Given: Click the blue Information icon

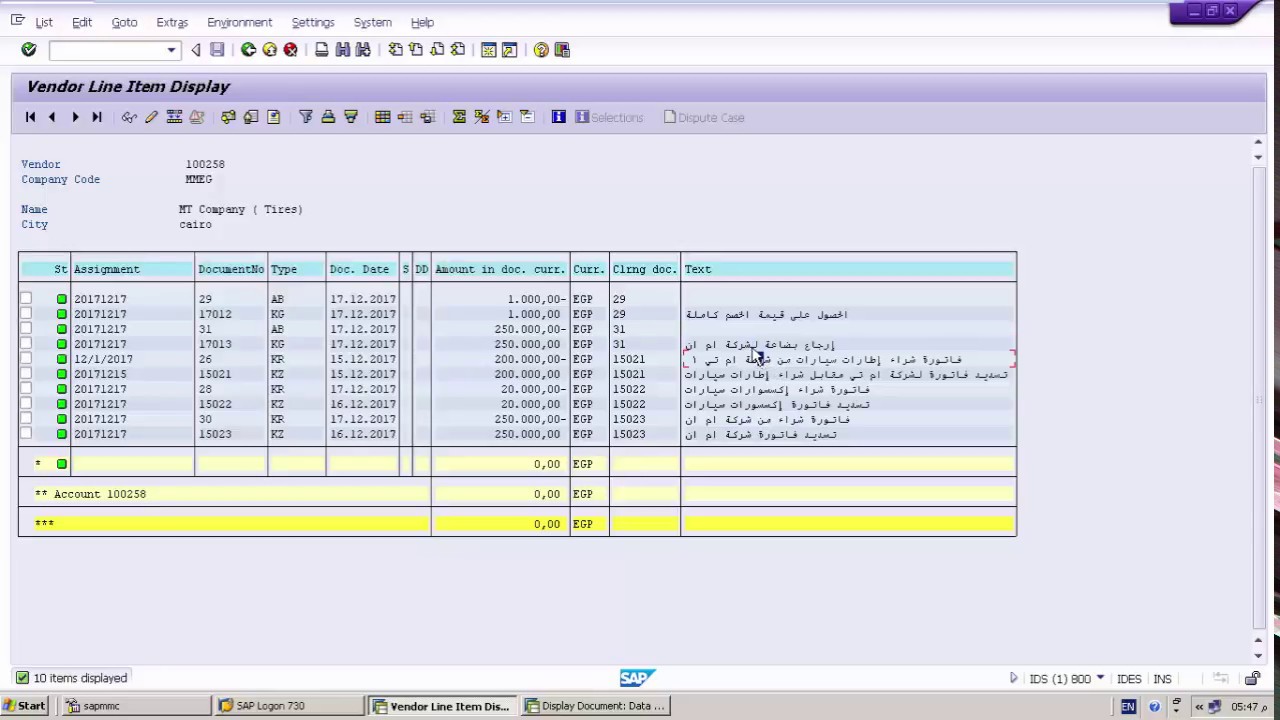Looking at the screenshot, I should click(x=558, y=117).
